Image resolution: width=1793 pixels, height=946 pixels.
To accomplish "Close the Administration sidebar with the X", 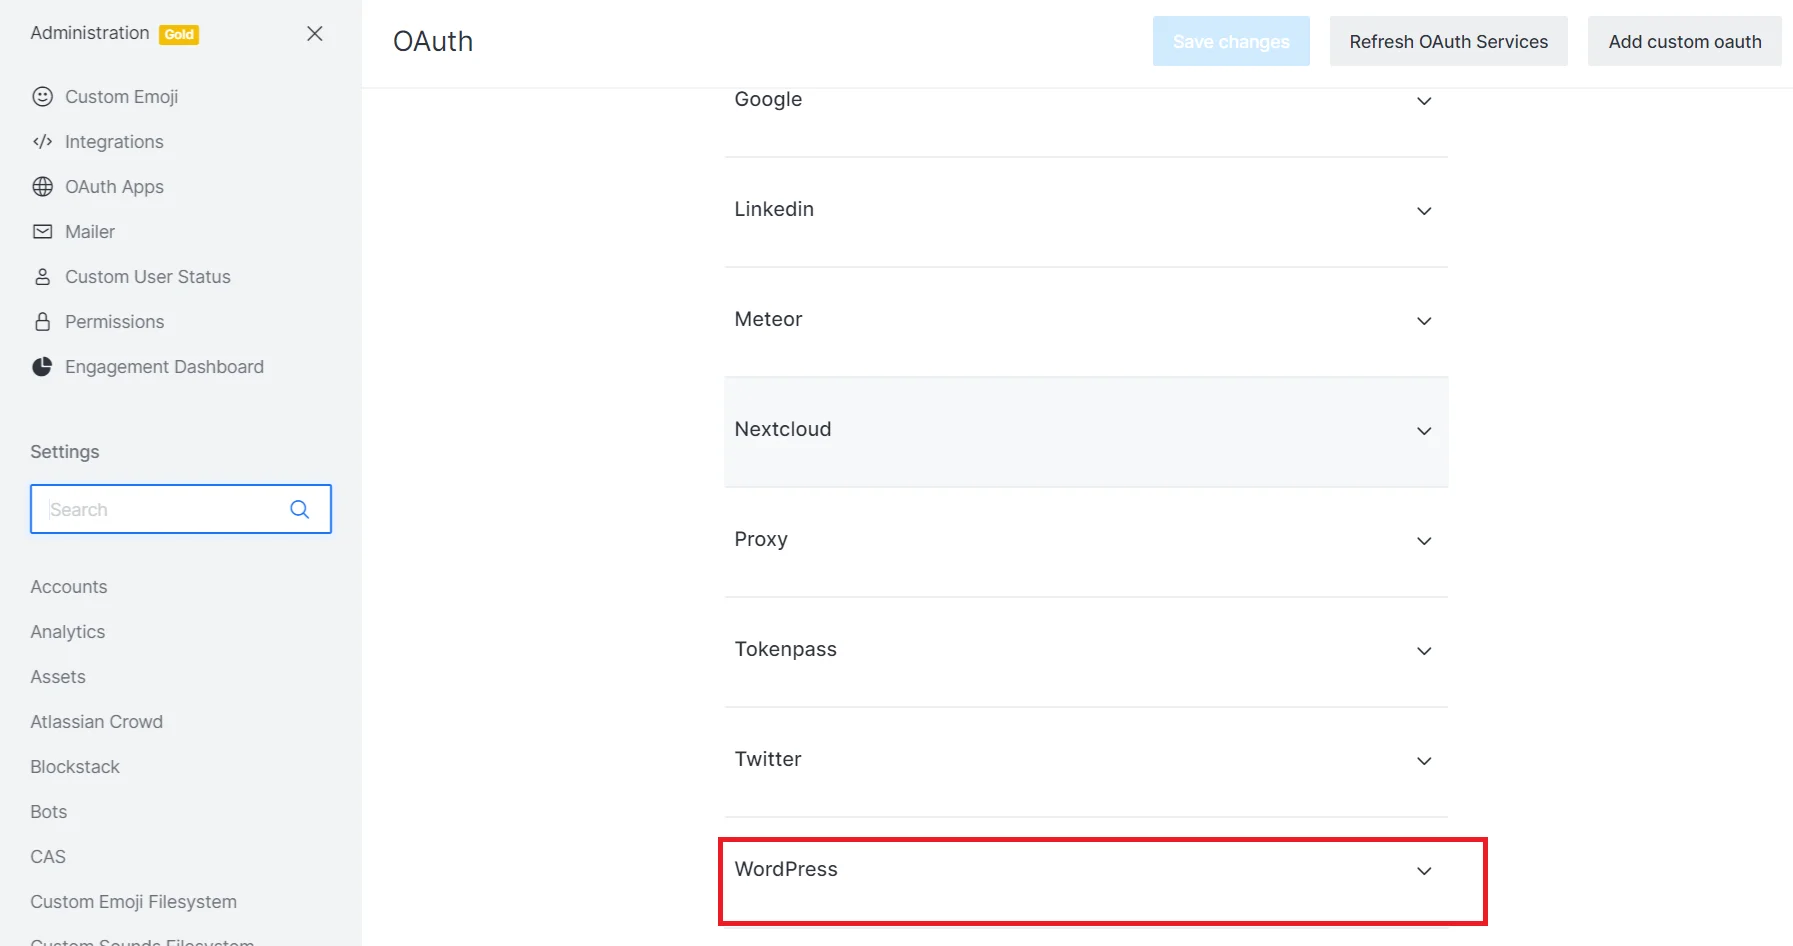I will point(315,33).
